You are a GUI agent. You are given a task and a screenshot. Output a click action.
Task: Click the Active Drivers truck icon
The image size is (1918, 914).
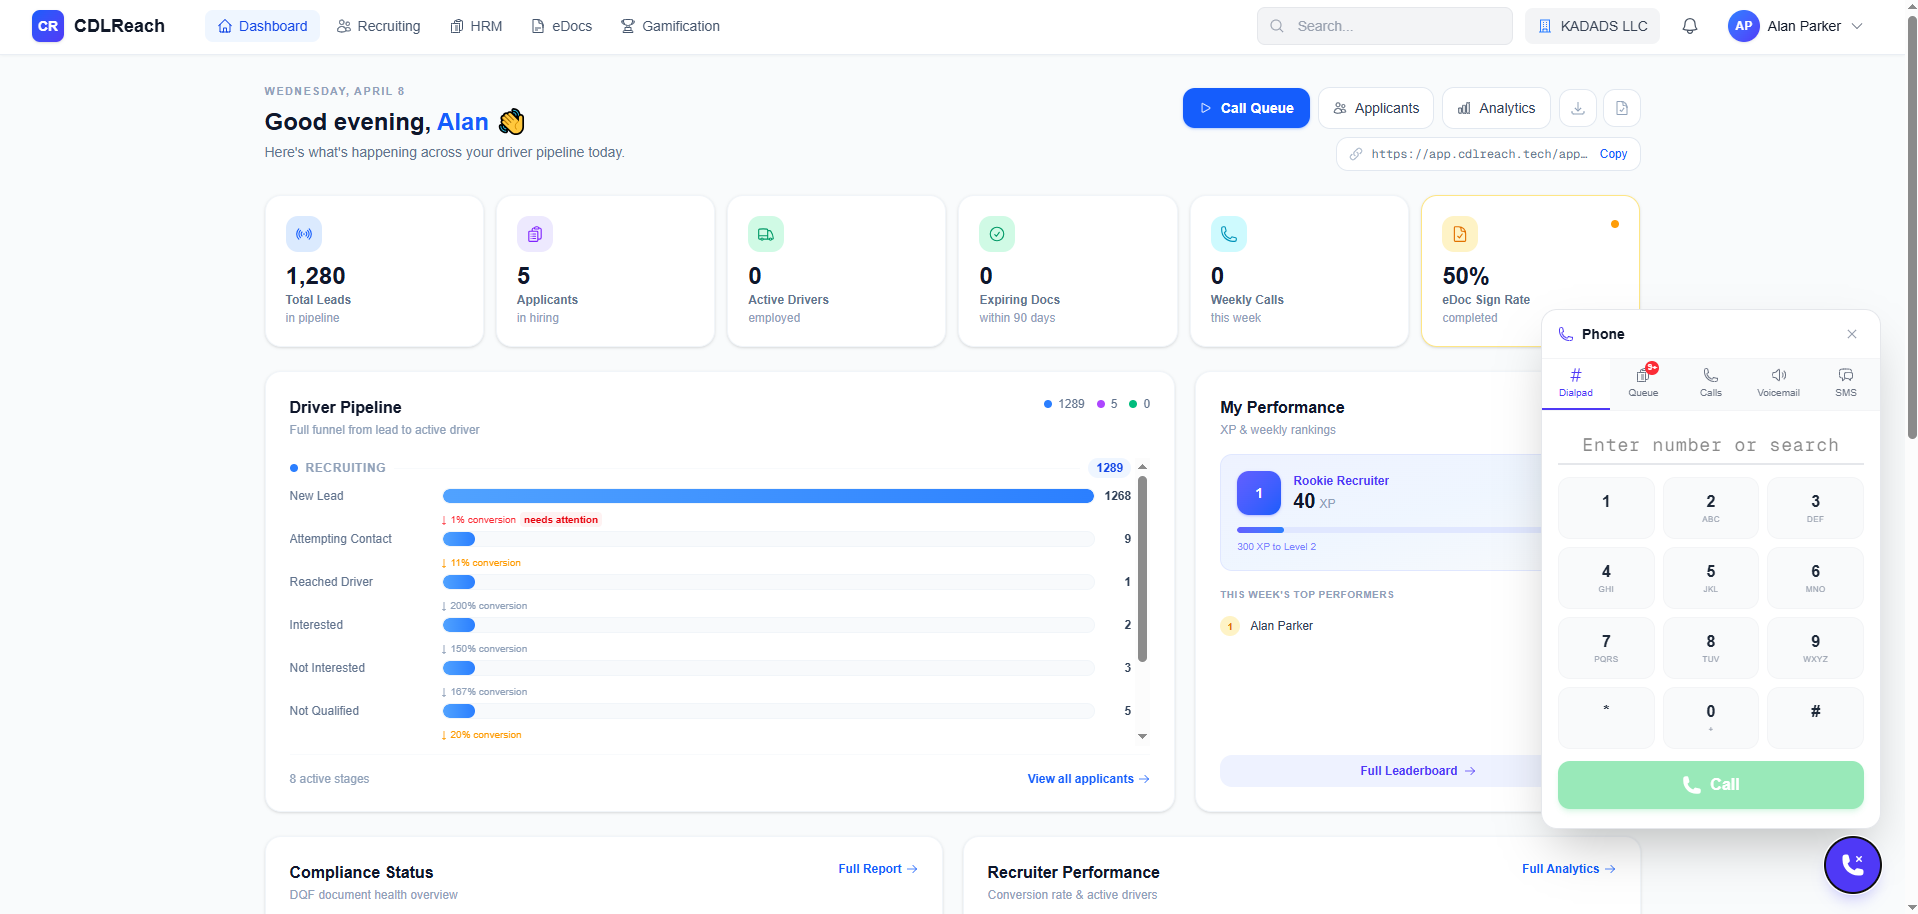[766, 234]
